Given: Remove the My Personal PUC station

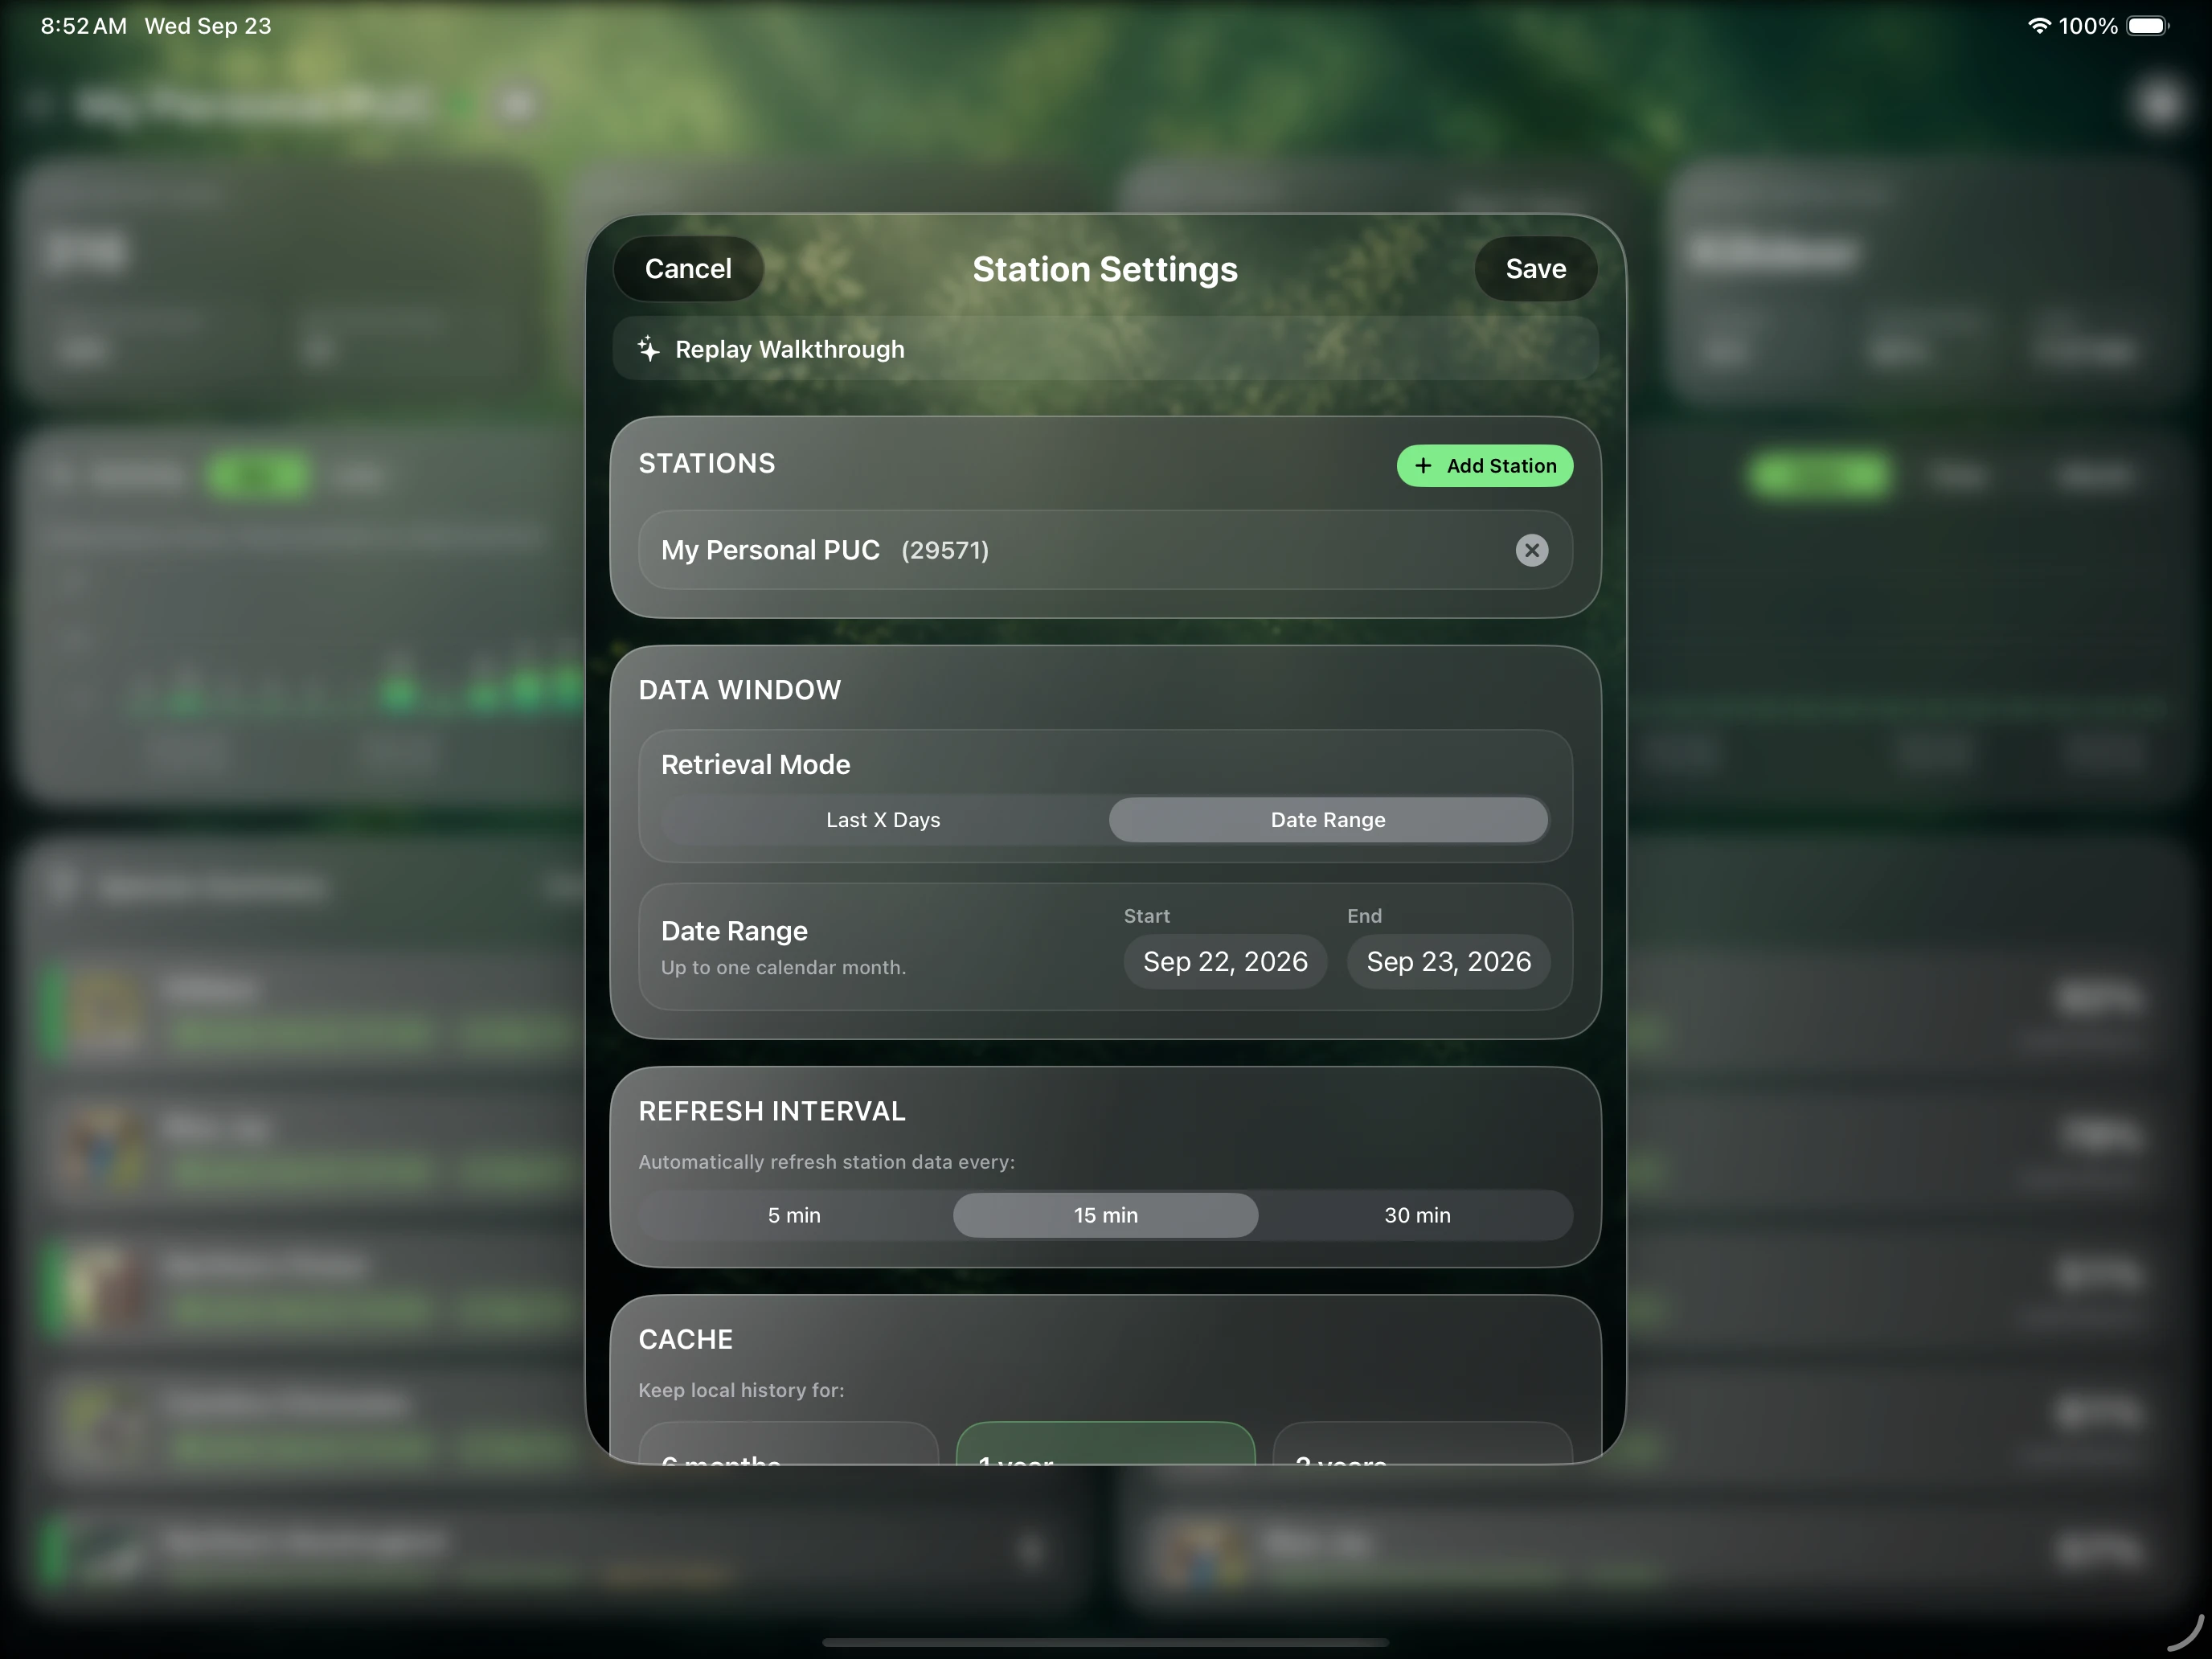Looking at the screenshot, I should click(1531, 550).
